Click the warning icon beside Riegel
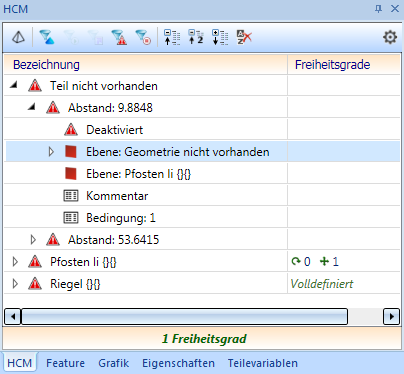404x374 pixels. pos(35,284)
